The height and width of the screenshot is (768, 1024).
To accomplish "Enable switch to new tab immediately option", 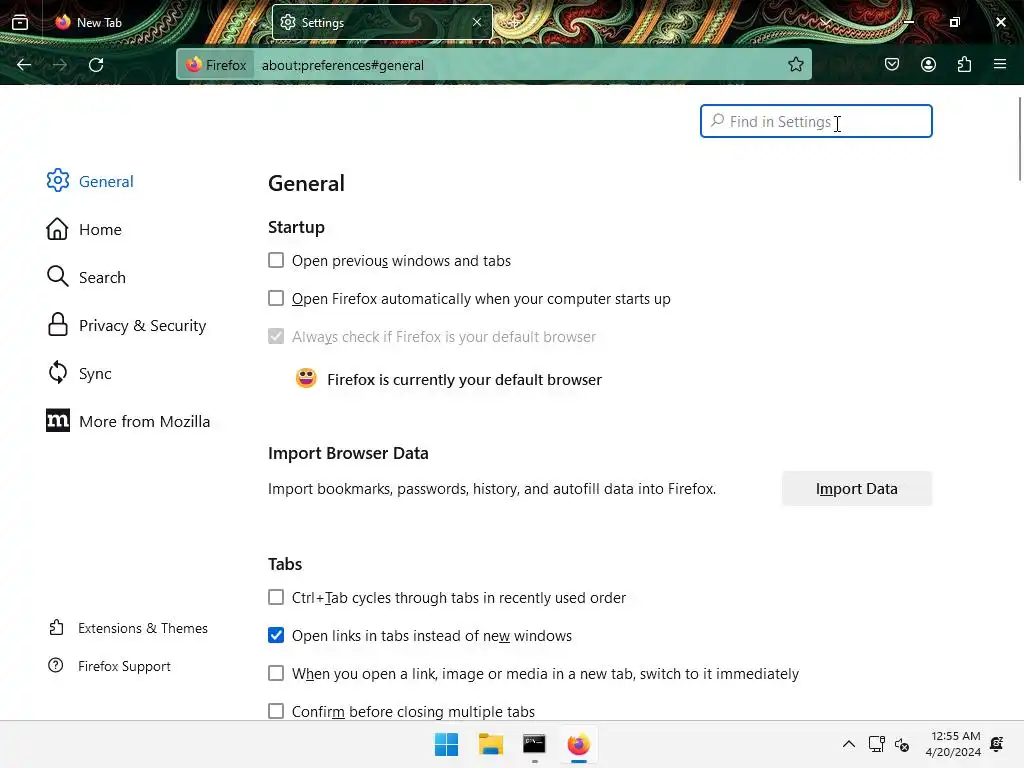I will [x=276, y=673].
